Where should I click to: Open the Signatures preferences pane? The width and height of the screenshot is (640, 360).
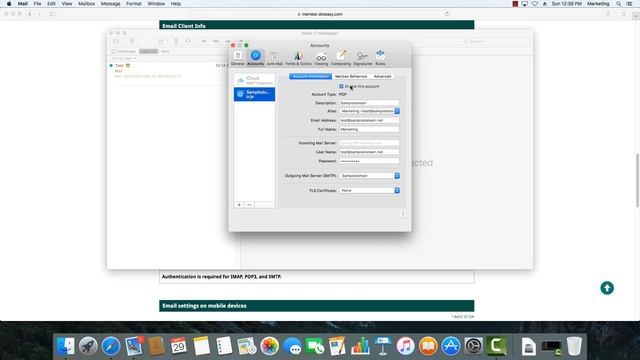point(363,58)
